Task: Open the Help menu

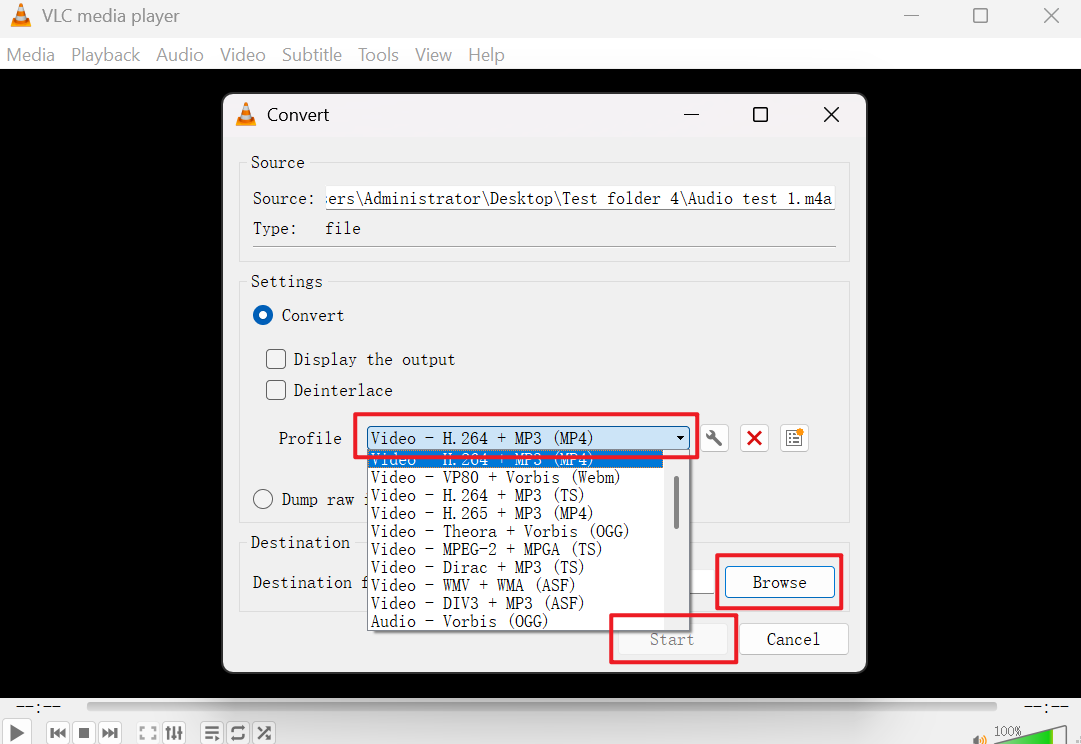Action: pyautogui.click(x=486, y=54)
